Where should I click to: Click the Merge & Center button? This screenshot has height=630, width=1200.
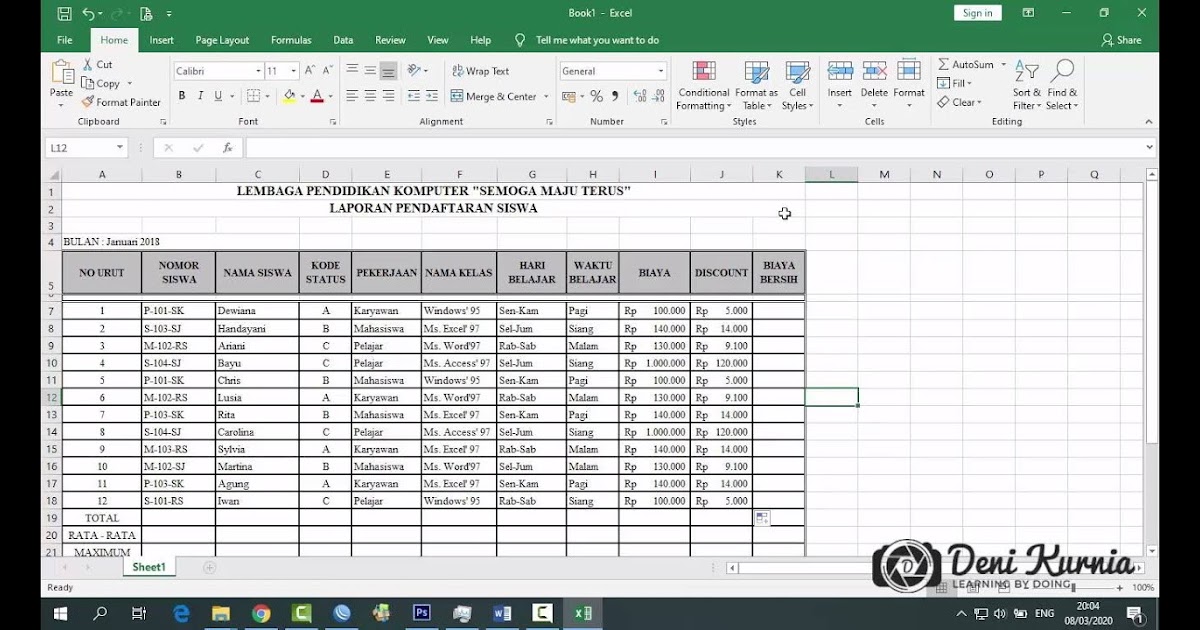click(x=493, y=96)
